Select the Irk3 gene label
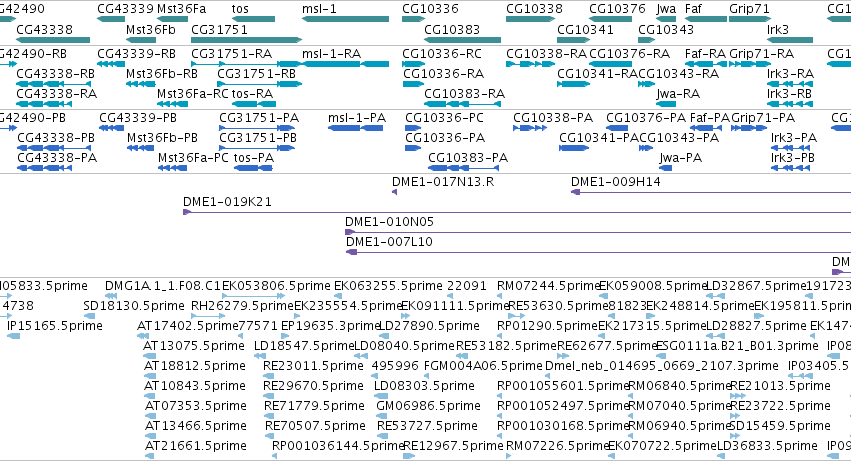The image size is (851, 461). point(778,29)
